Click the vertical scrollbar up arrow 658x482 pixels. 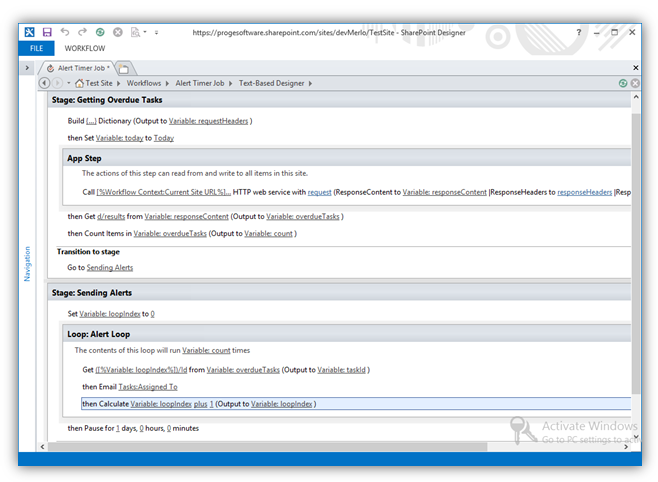[636, 97]
